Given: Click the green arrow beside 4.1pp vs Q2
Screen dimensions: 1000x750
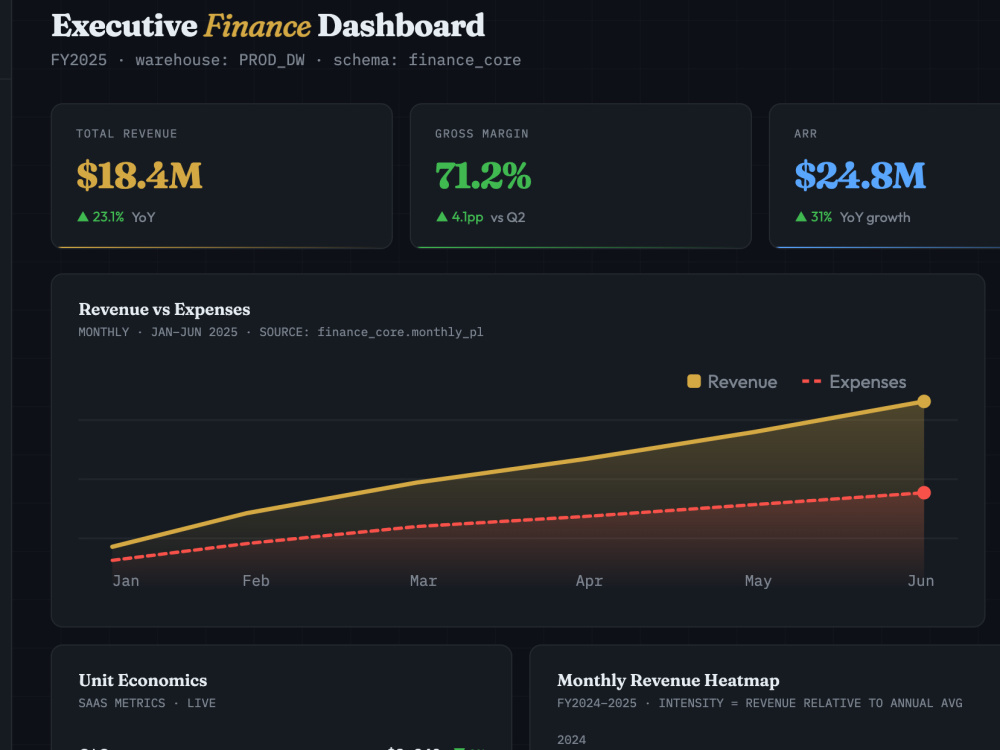Looking at the screenshot, I should point(441,217).
